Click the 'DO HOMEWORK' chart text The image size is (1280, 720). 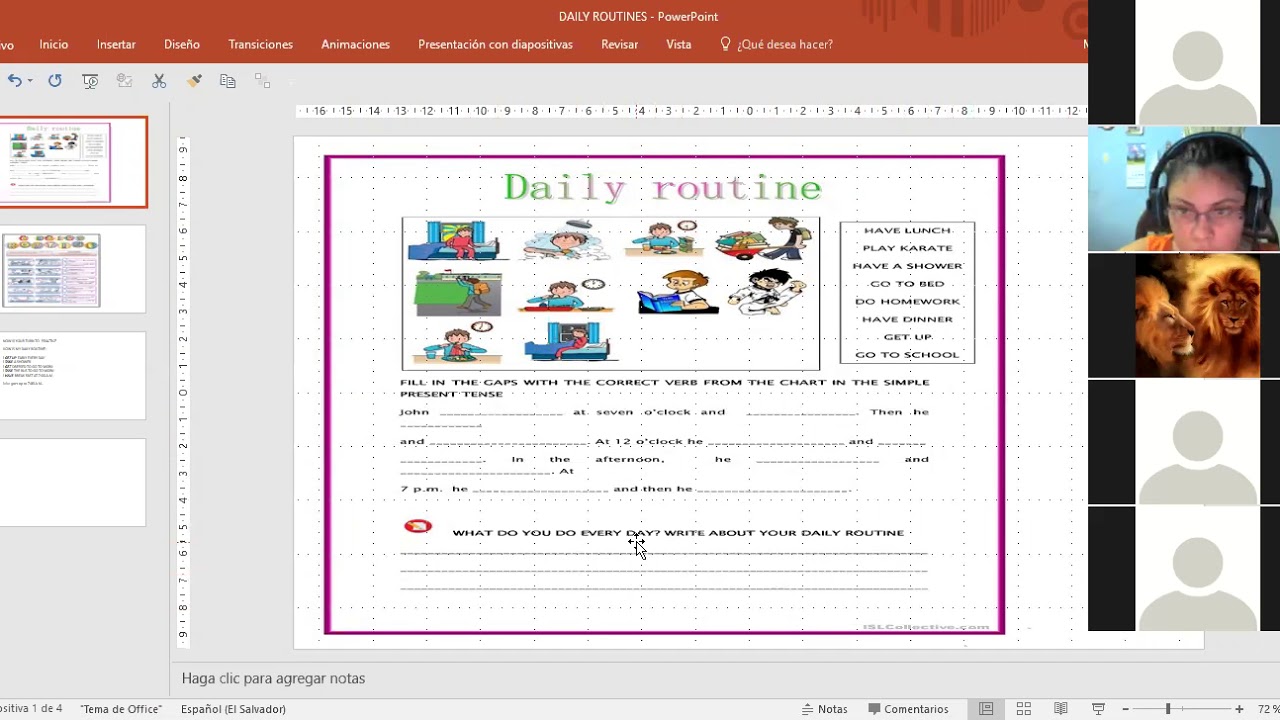click(907, 301)
